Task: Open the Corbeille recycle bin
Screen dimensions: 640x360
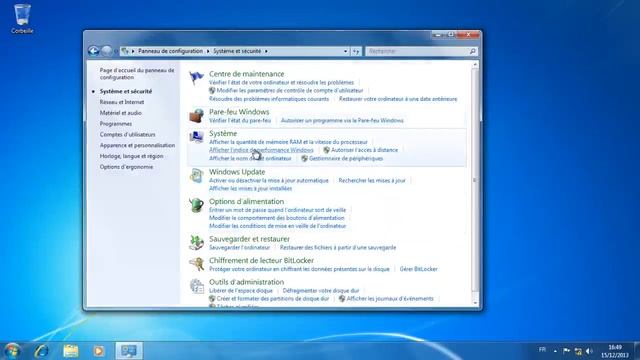Action: coord(22,19)
